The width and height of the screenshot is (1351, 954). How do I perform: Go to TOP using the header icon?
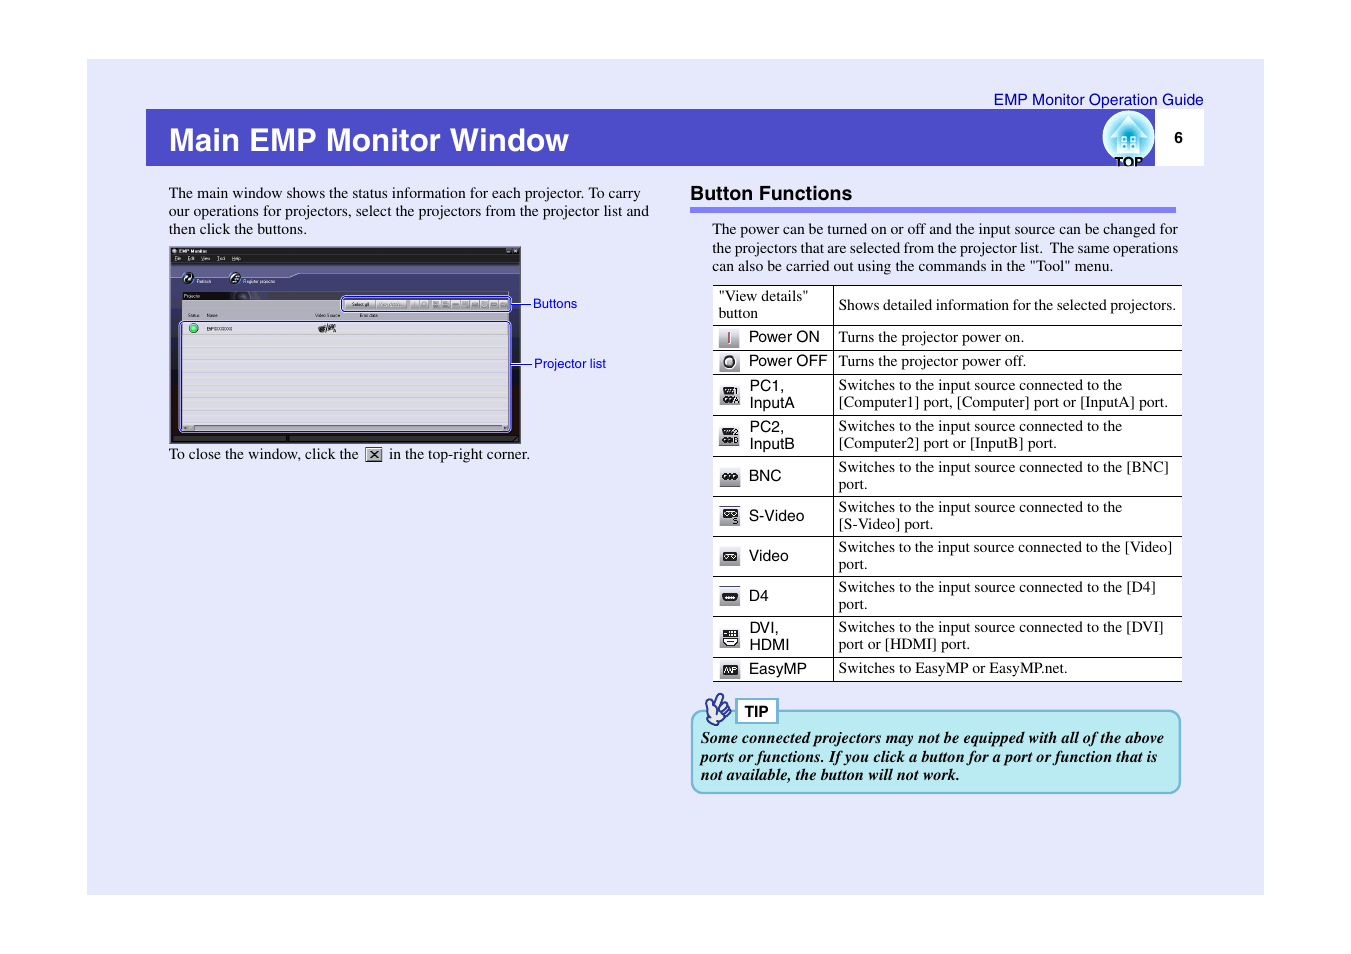pyautogui.click(x=1128, y=138)
